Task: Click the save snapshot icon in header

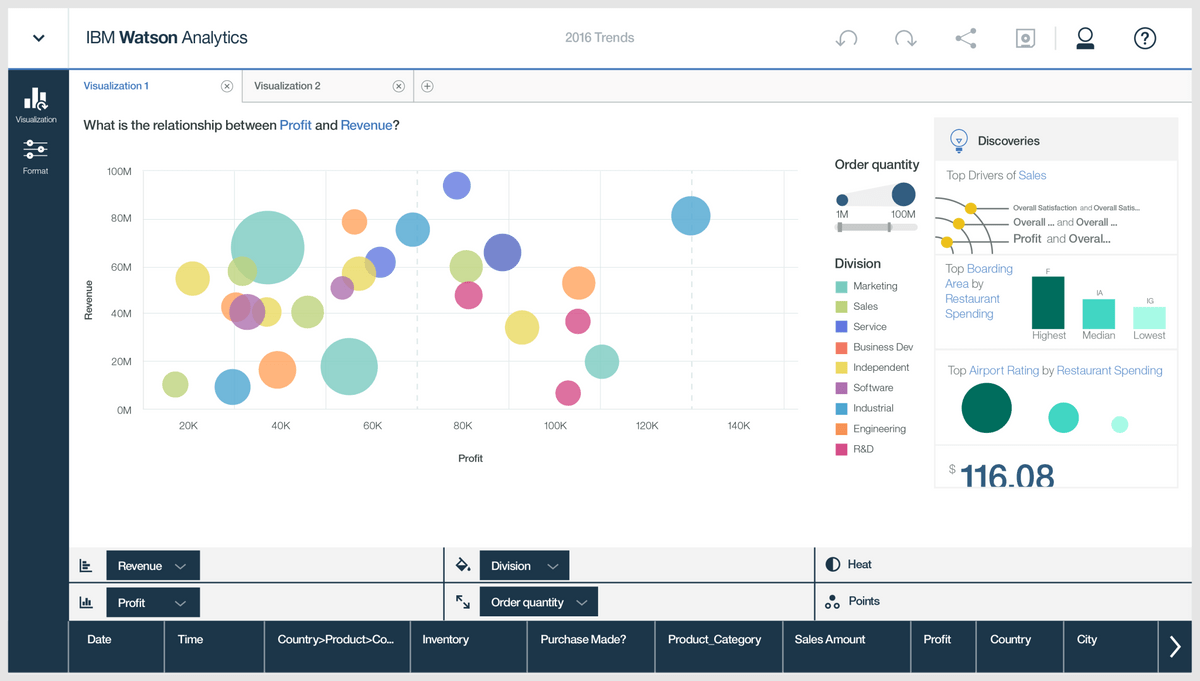Action: coord(1025,38)
